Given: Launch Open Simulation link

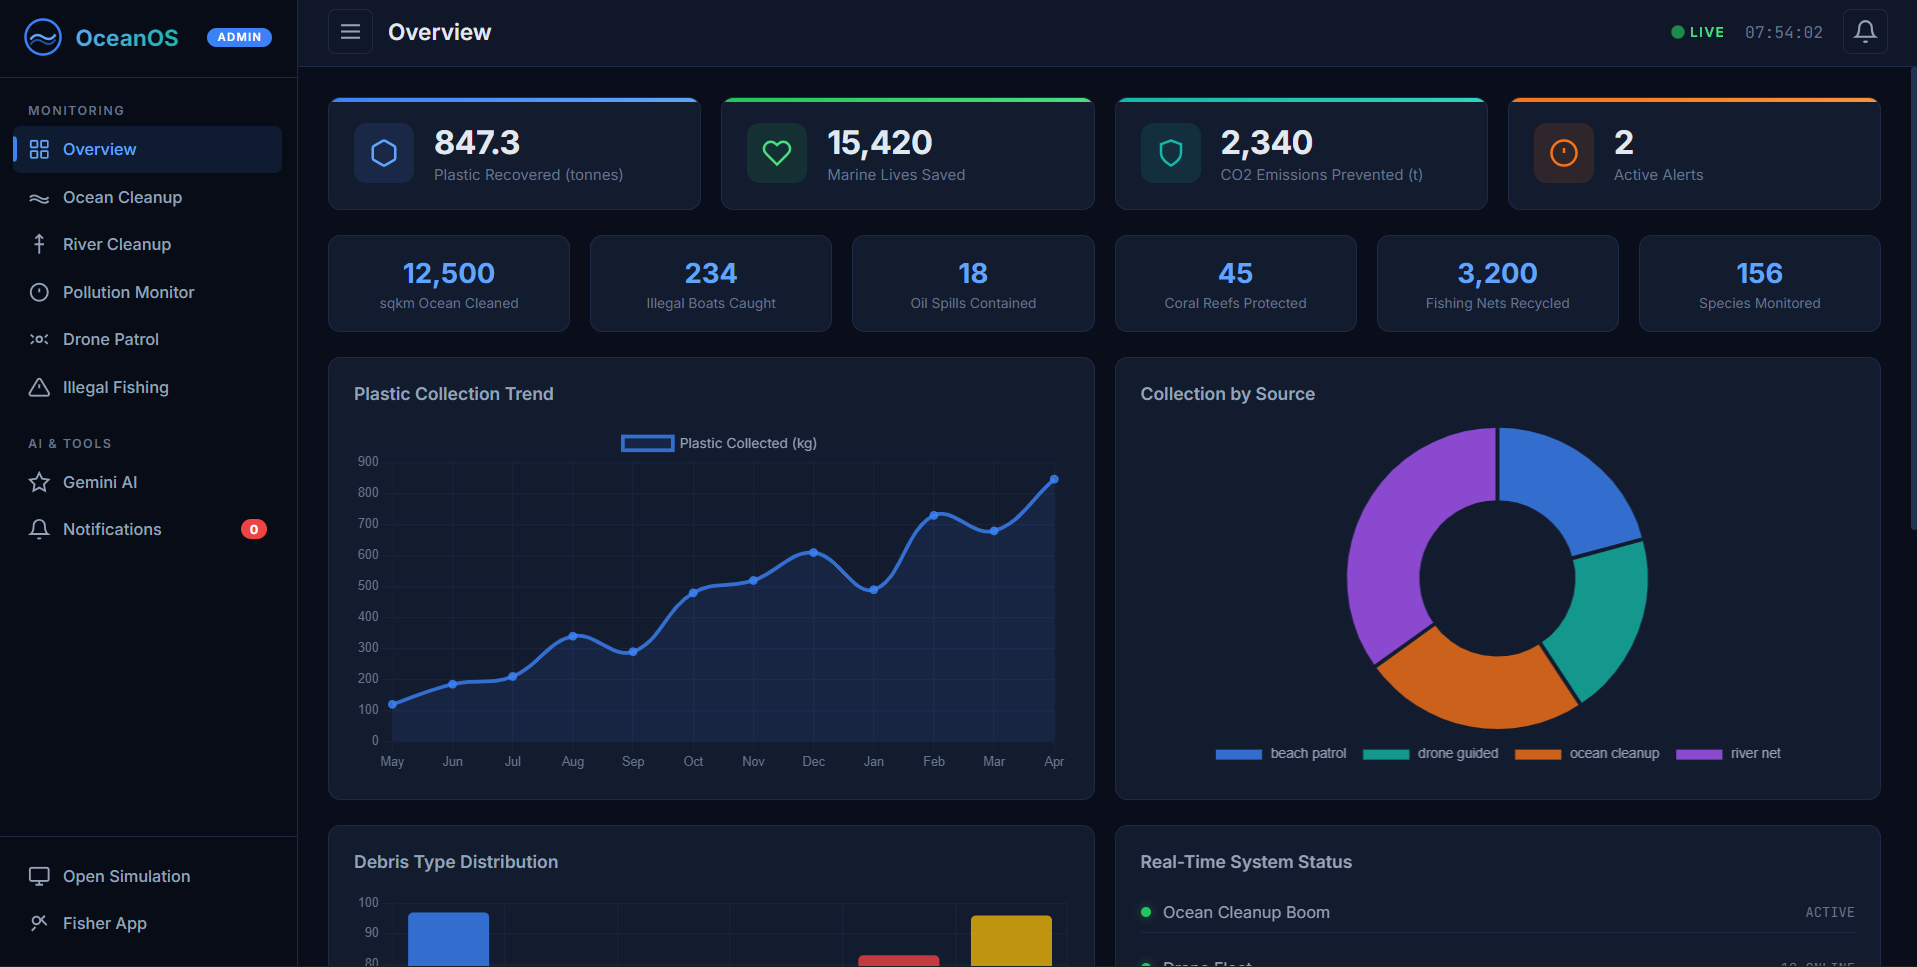Looking at the screenshot, I should [147, 876].
